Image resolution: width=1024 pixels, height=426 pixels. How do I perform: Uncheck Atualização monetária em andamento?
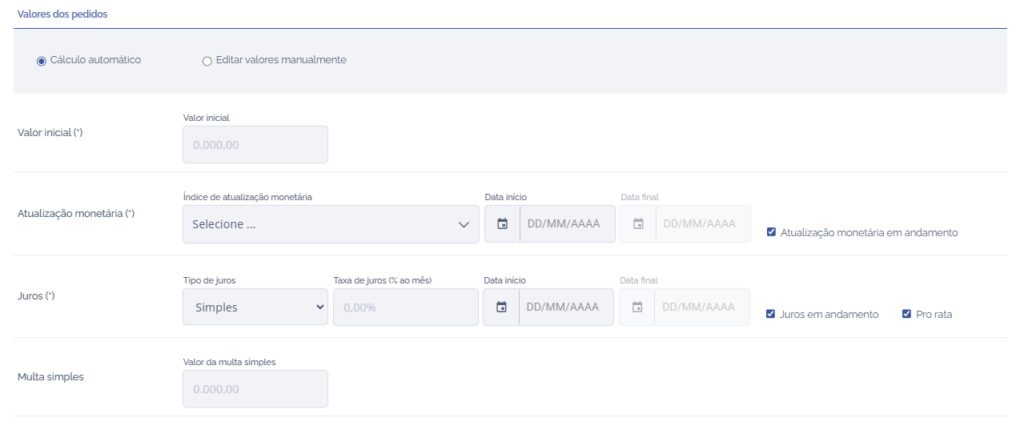771,233
